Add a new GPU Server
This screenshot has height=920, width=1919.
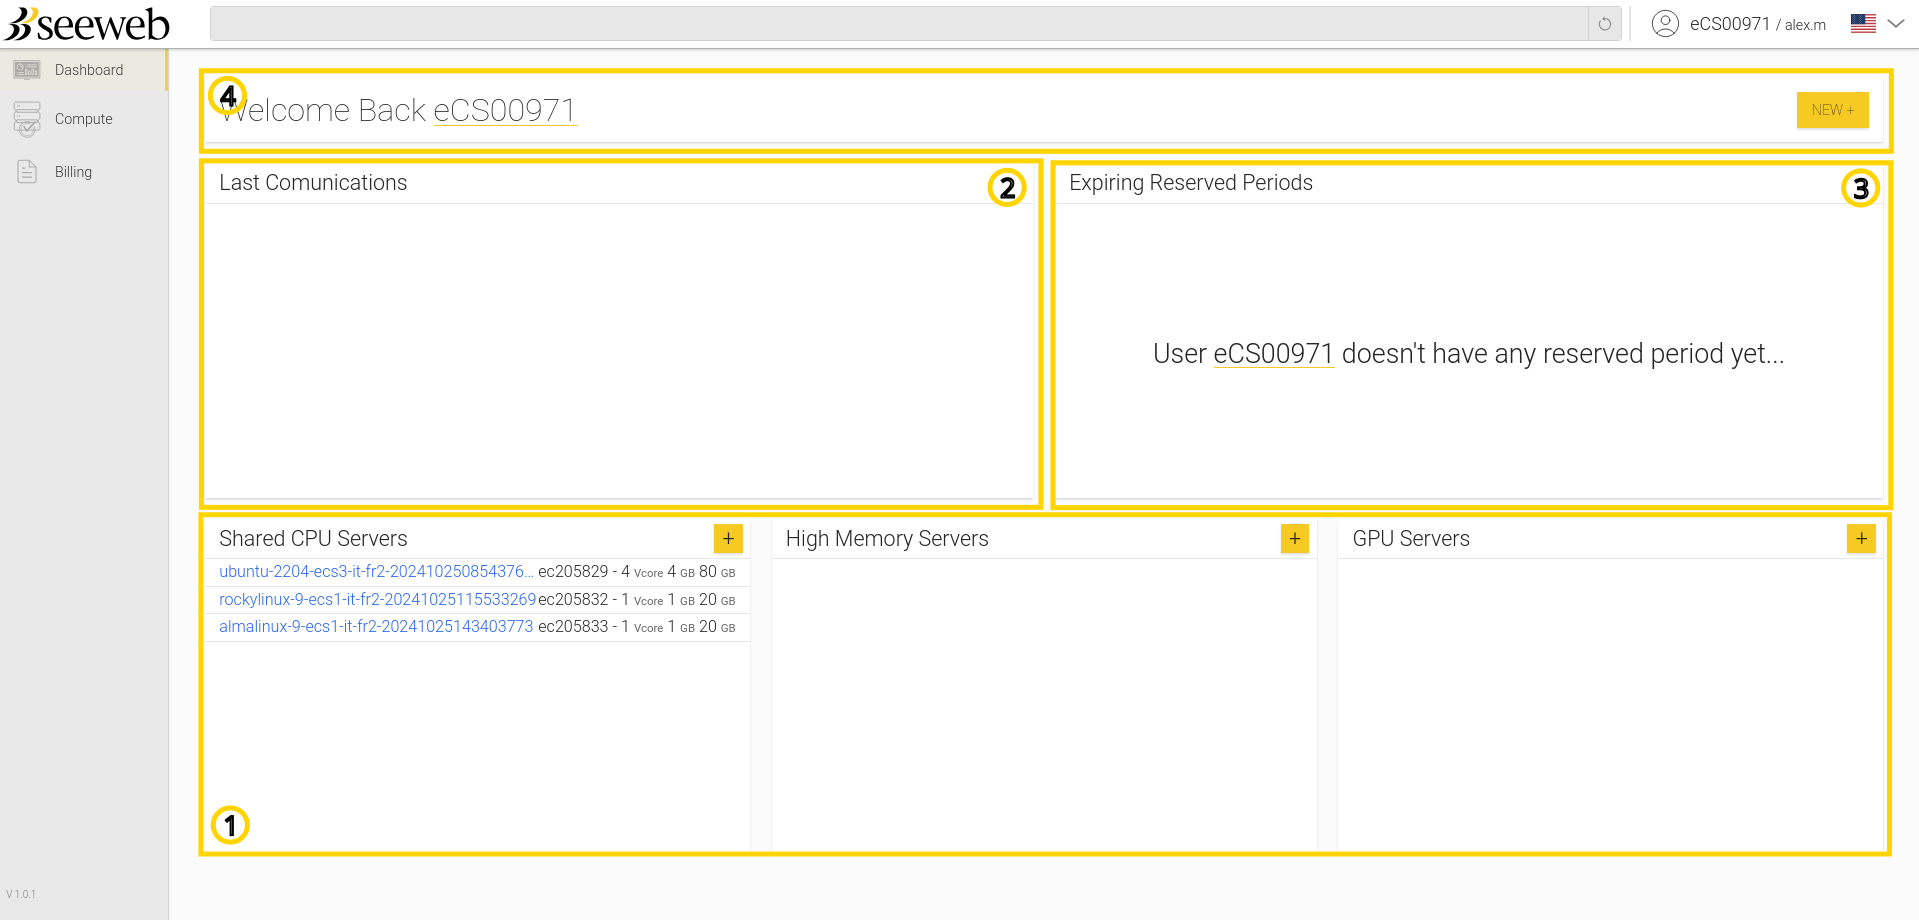click(x=1861, y=539)
